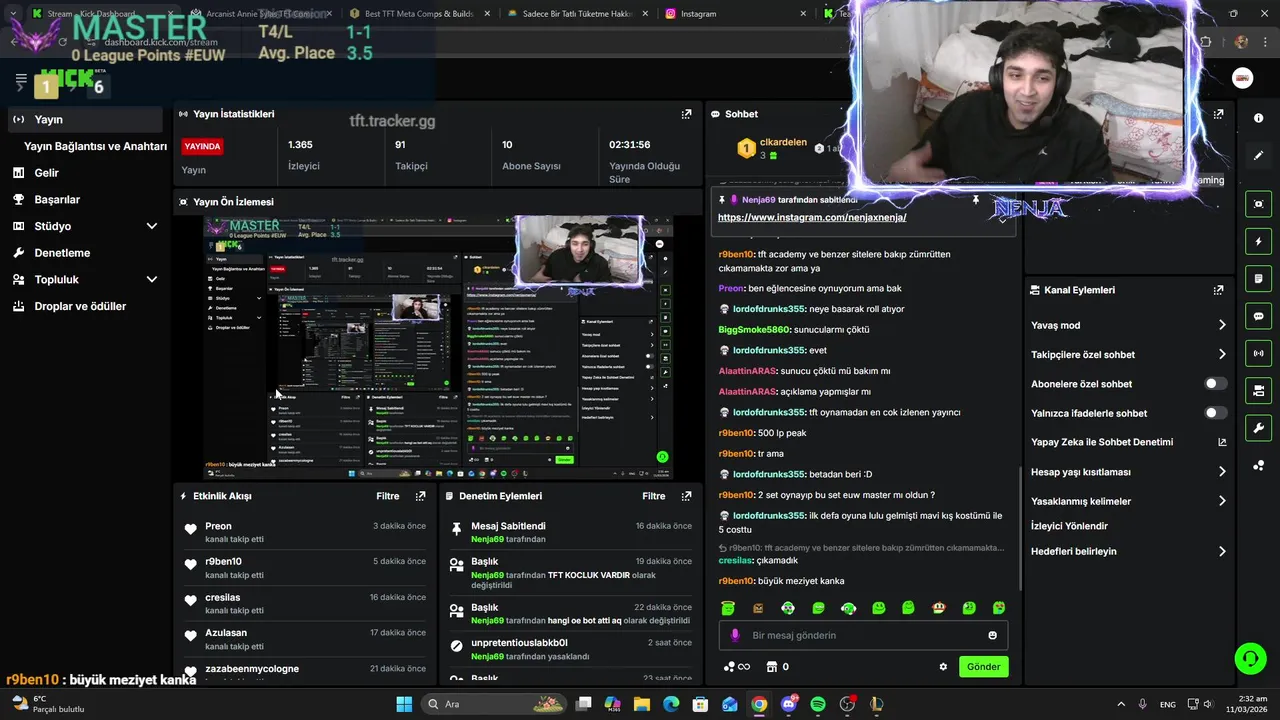The height and width of the screenshot is (720, 1280).
Task: Select the brown box emote in the emote row
Action: coord(758,608)
